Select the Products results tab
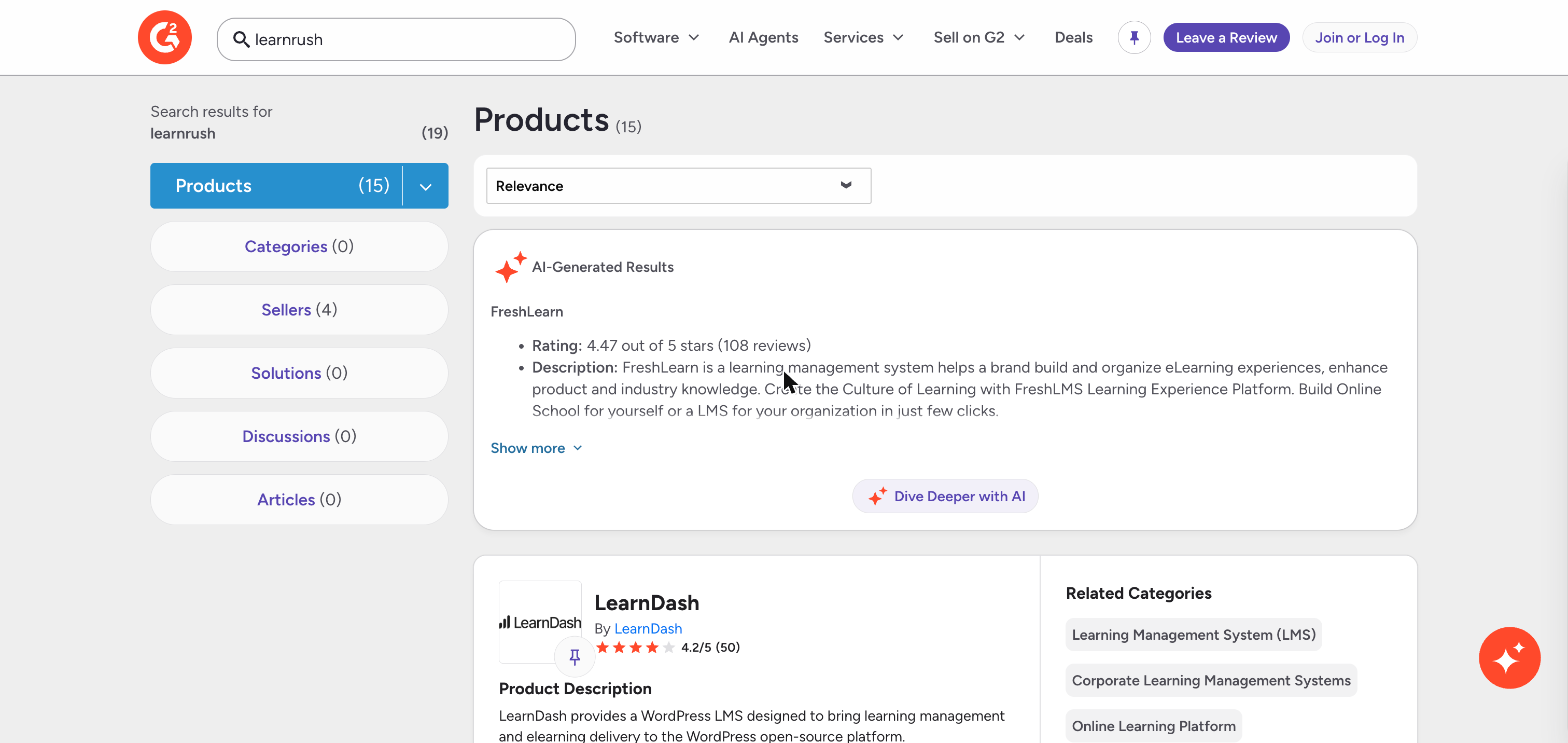 coord(276,186)
